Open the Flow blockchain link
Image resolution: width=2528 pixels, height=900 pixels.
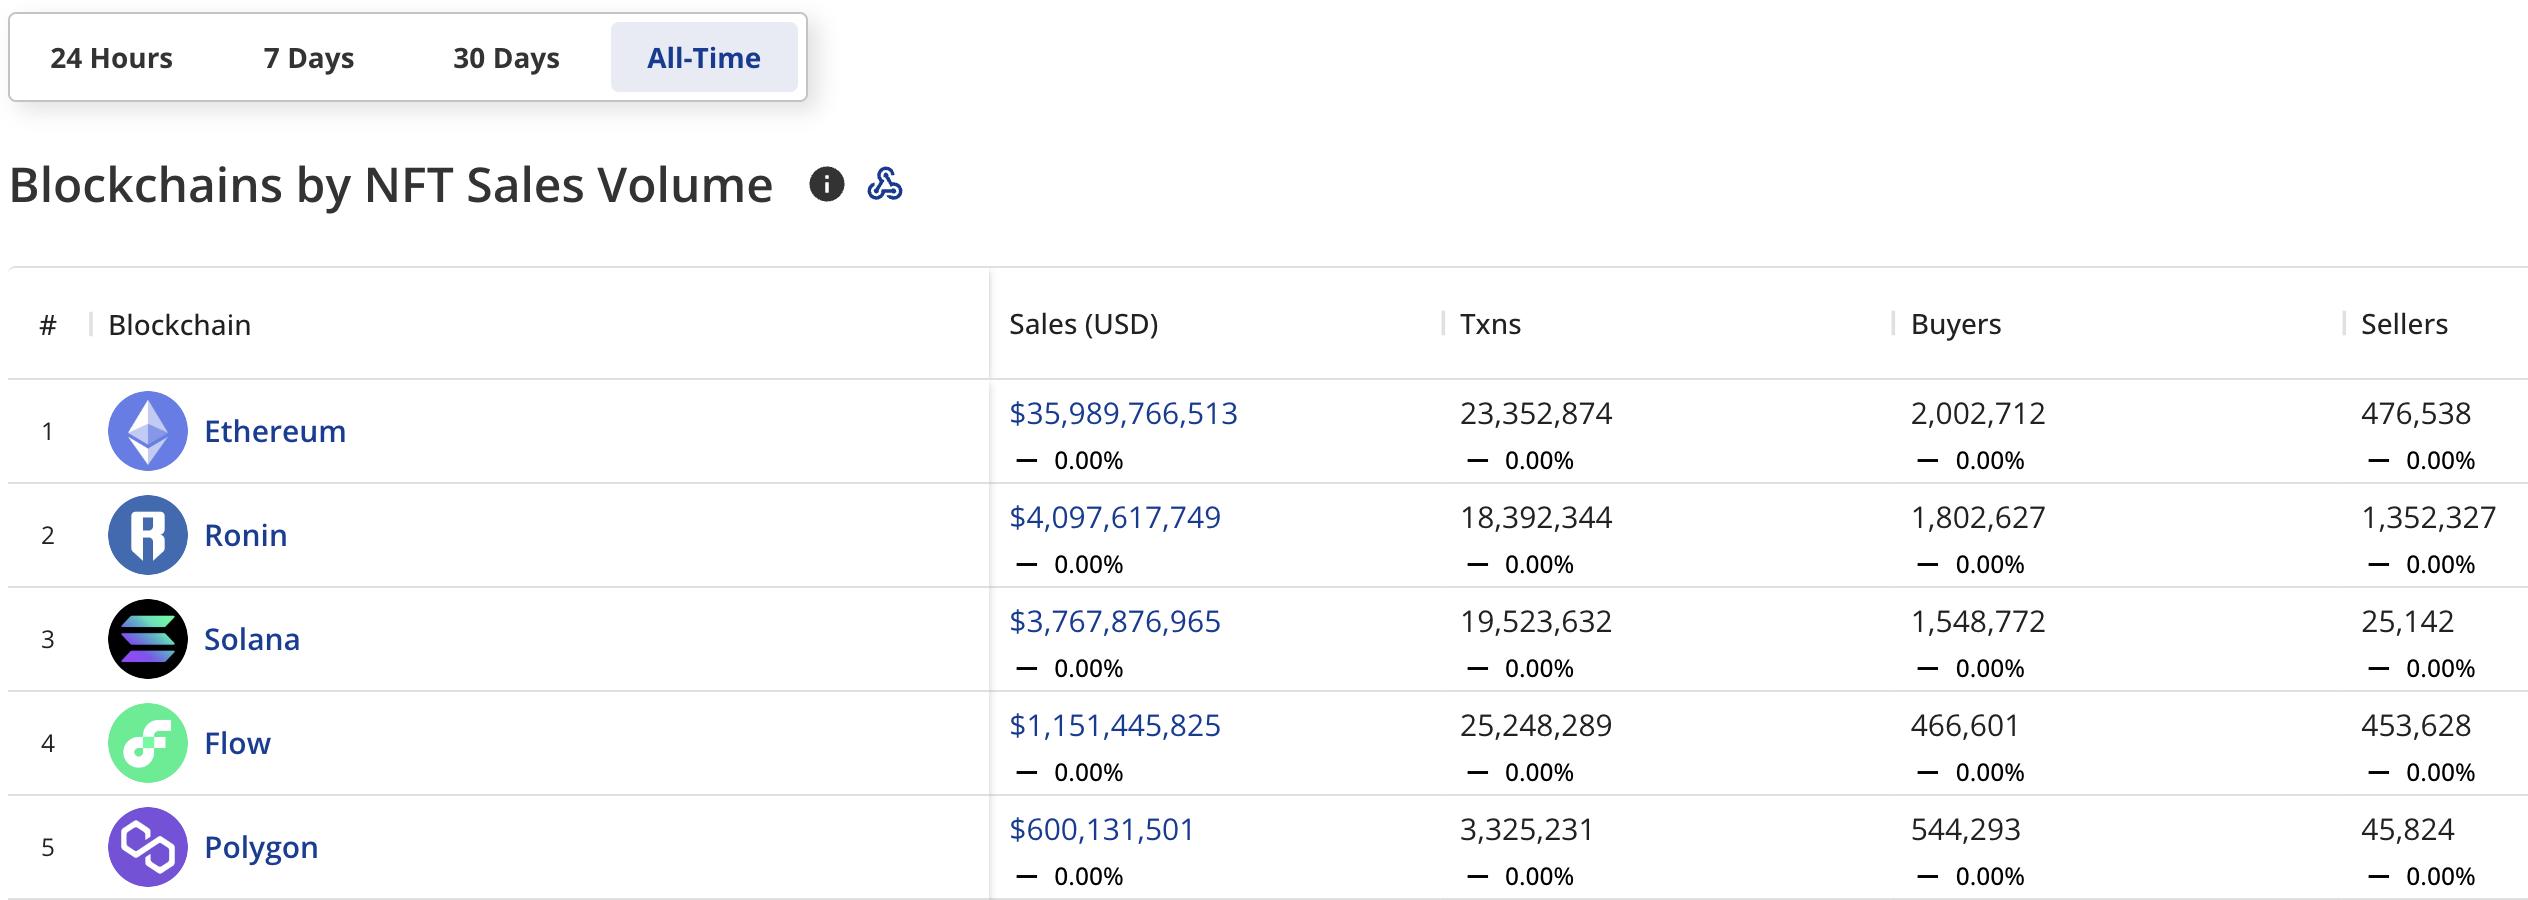pos(237,743)
